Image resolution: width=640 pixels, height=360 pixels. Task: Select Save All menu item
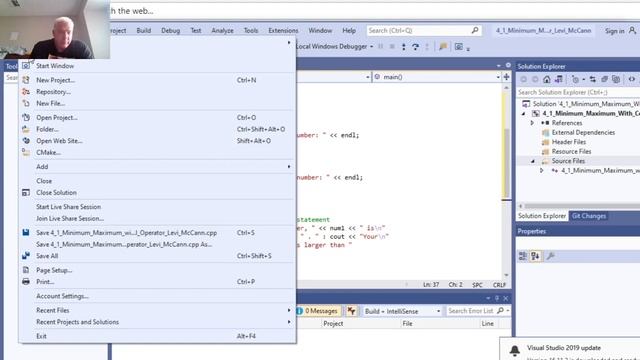coord(47,256)
